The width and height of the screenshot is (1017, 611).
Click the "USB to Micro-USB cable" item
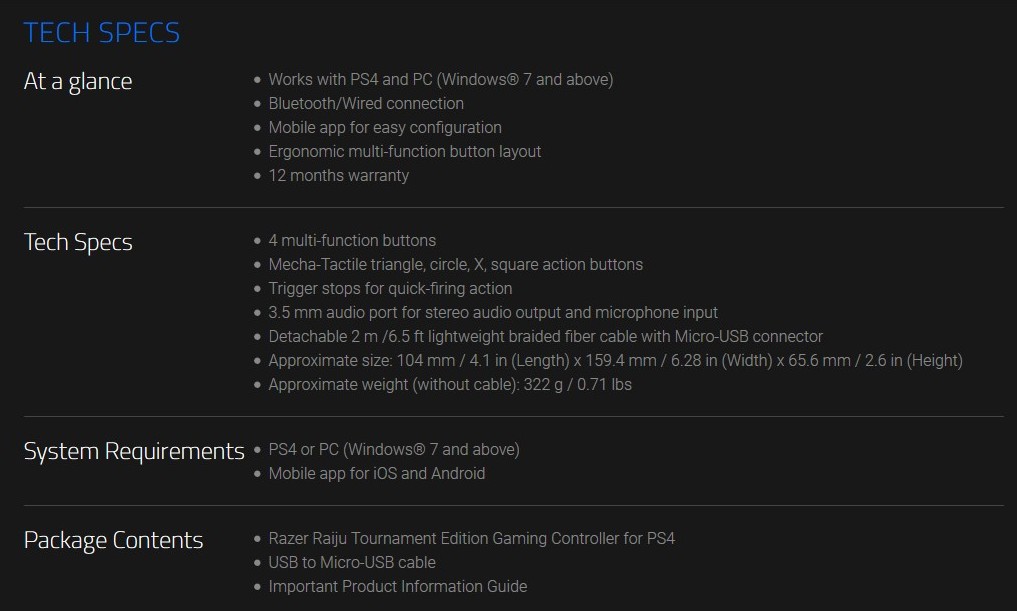352,562
